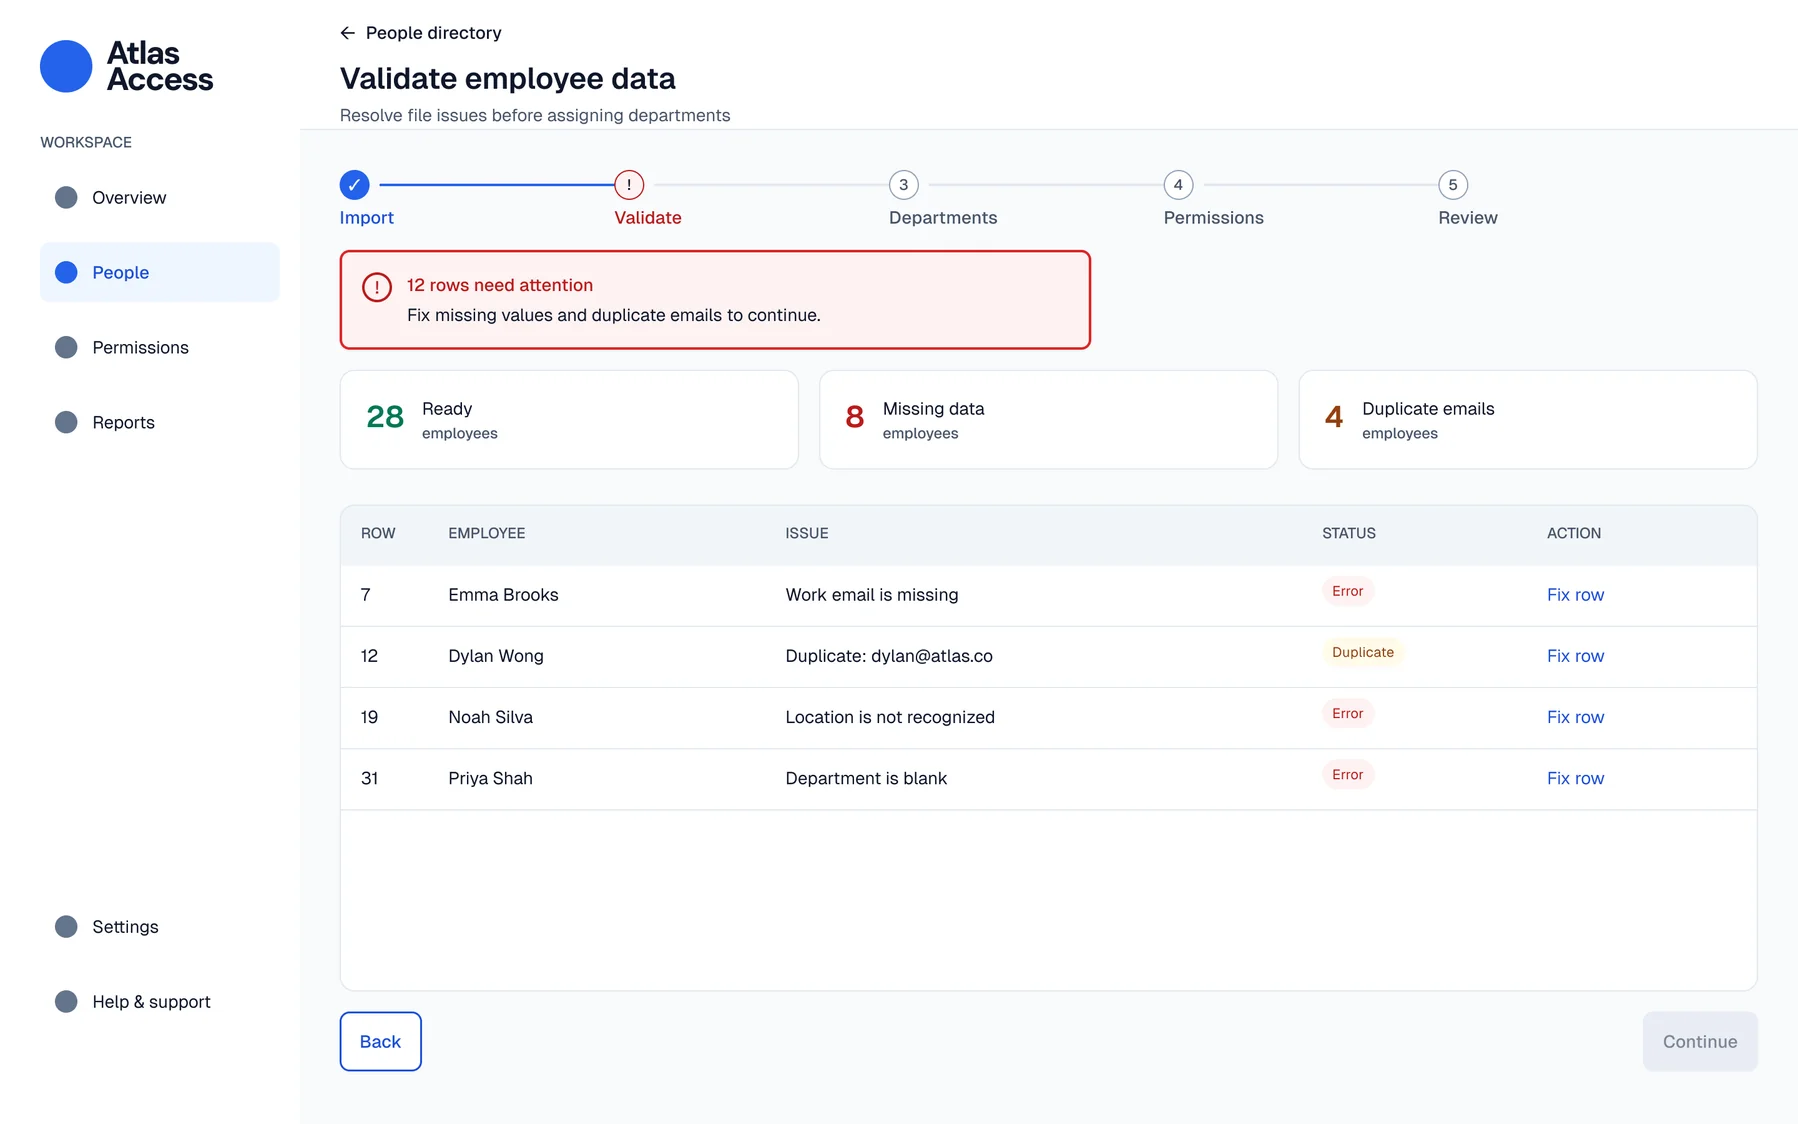Select step 5 circle for Review
1798x1124 pixels.
[x=1453, y=185]
